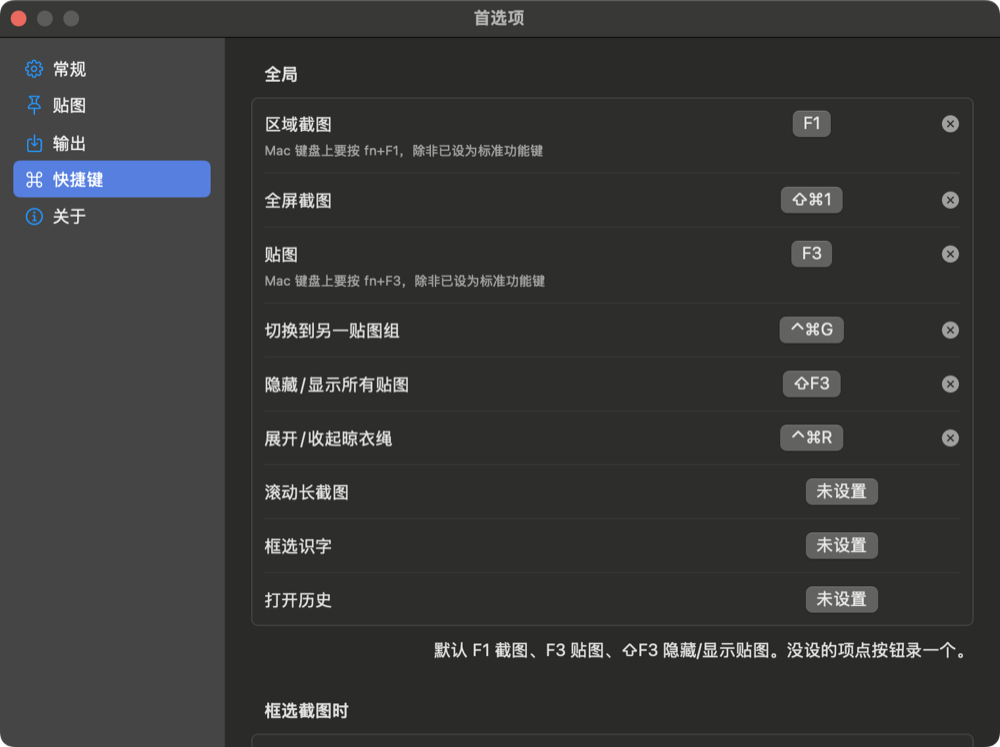This screenshot has height=747, width=1000.
Task: Clear the 全屏截图 shortcut with the X icon
Action: point(950,200)
